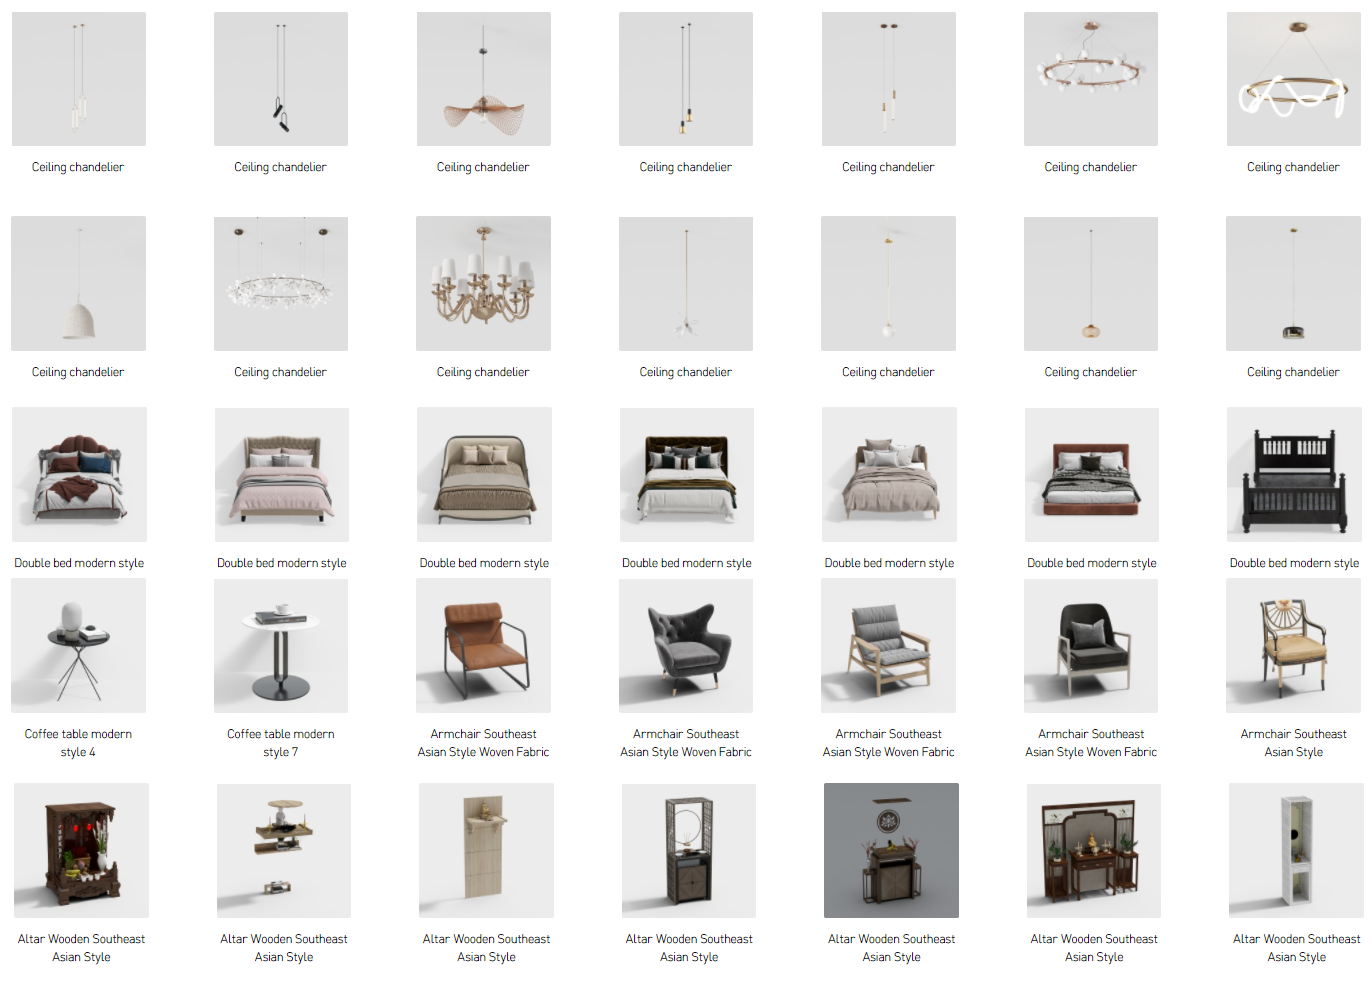Viewport: 1372px width, 981px height.
Task: Select the pink bedding double bed thumbnail
Action: pyautogui.click(x=282, y=474)
